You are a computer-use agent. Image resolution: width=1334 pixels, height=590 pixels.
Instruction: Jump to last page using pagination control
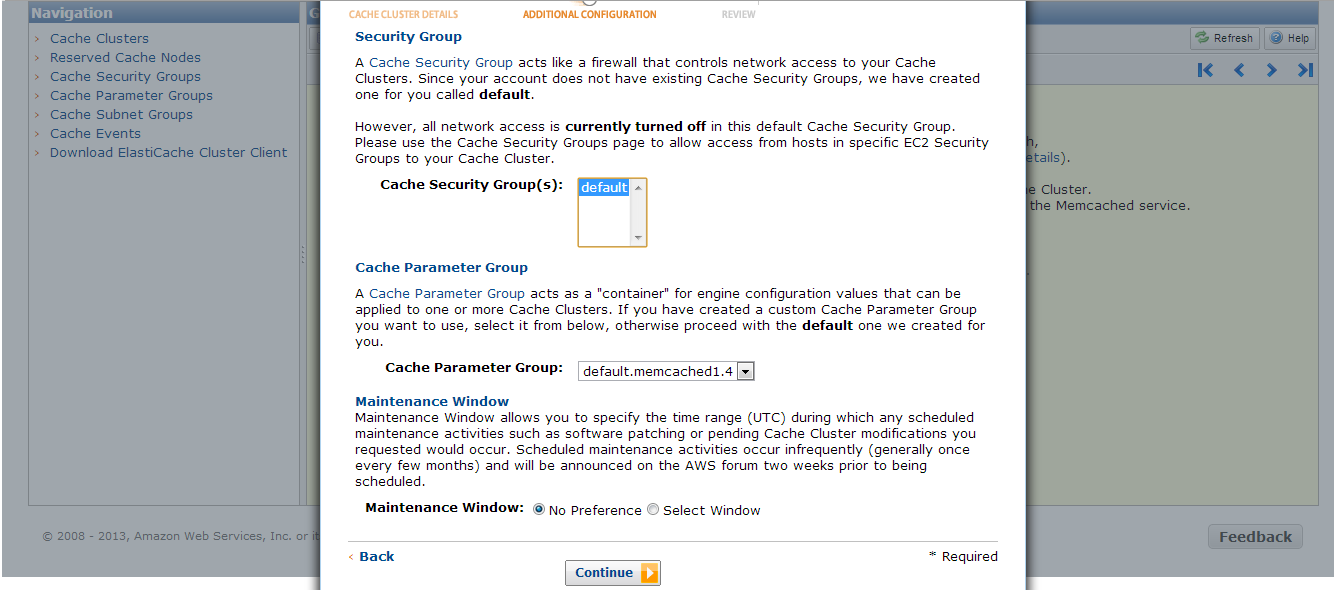[1304, 69]
